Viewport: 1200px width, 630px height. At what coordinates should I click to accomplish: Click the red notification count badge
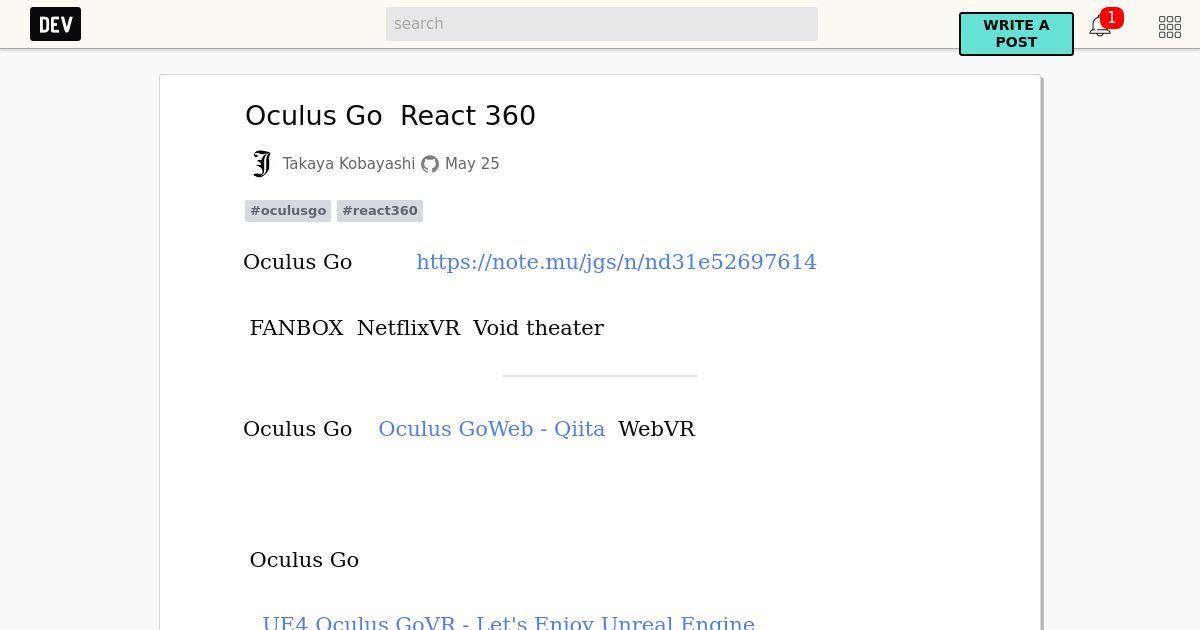[1111, 18]
